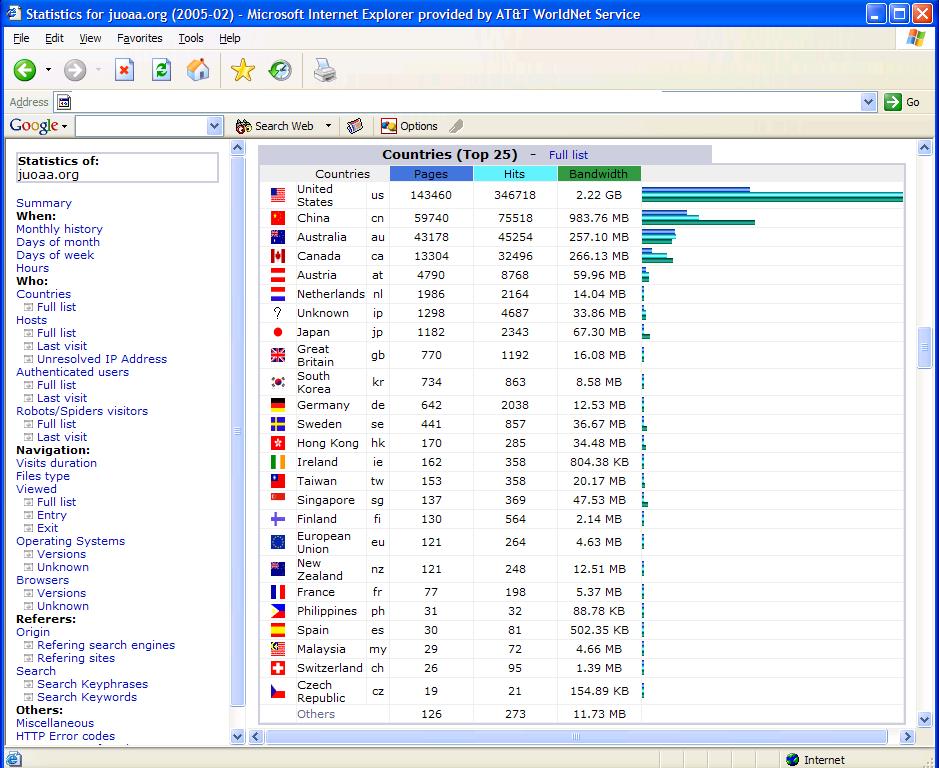Viewport: 939px width, 768px height.
Task: Click the Sweden flag icon
Action: (278, 424)
